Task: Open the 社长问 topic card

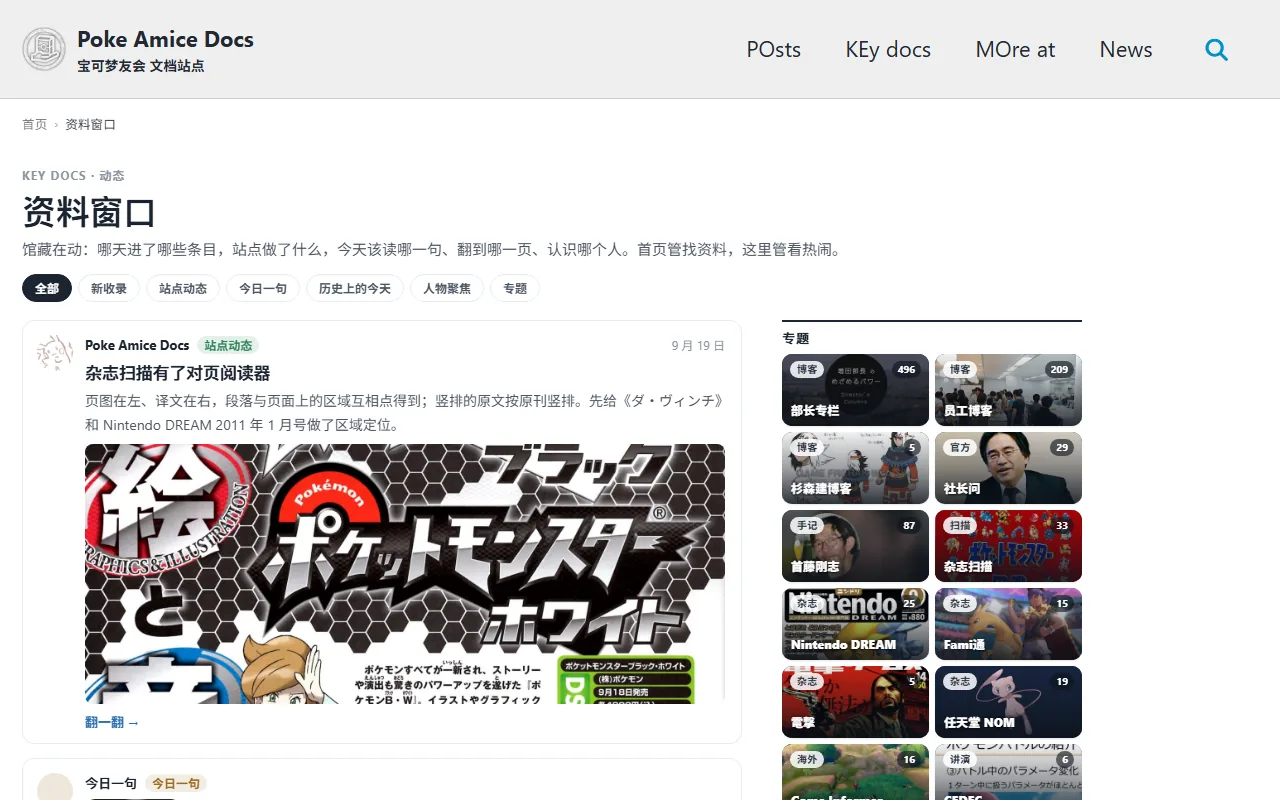Action: click(x=1008, y=468)
